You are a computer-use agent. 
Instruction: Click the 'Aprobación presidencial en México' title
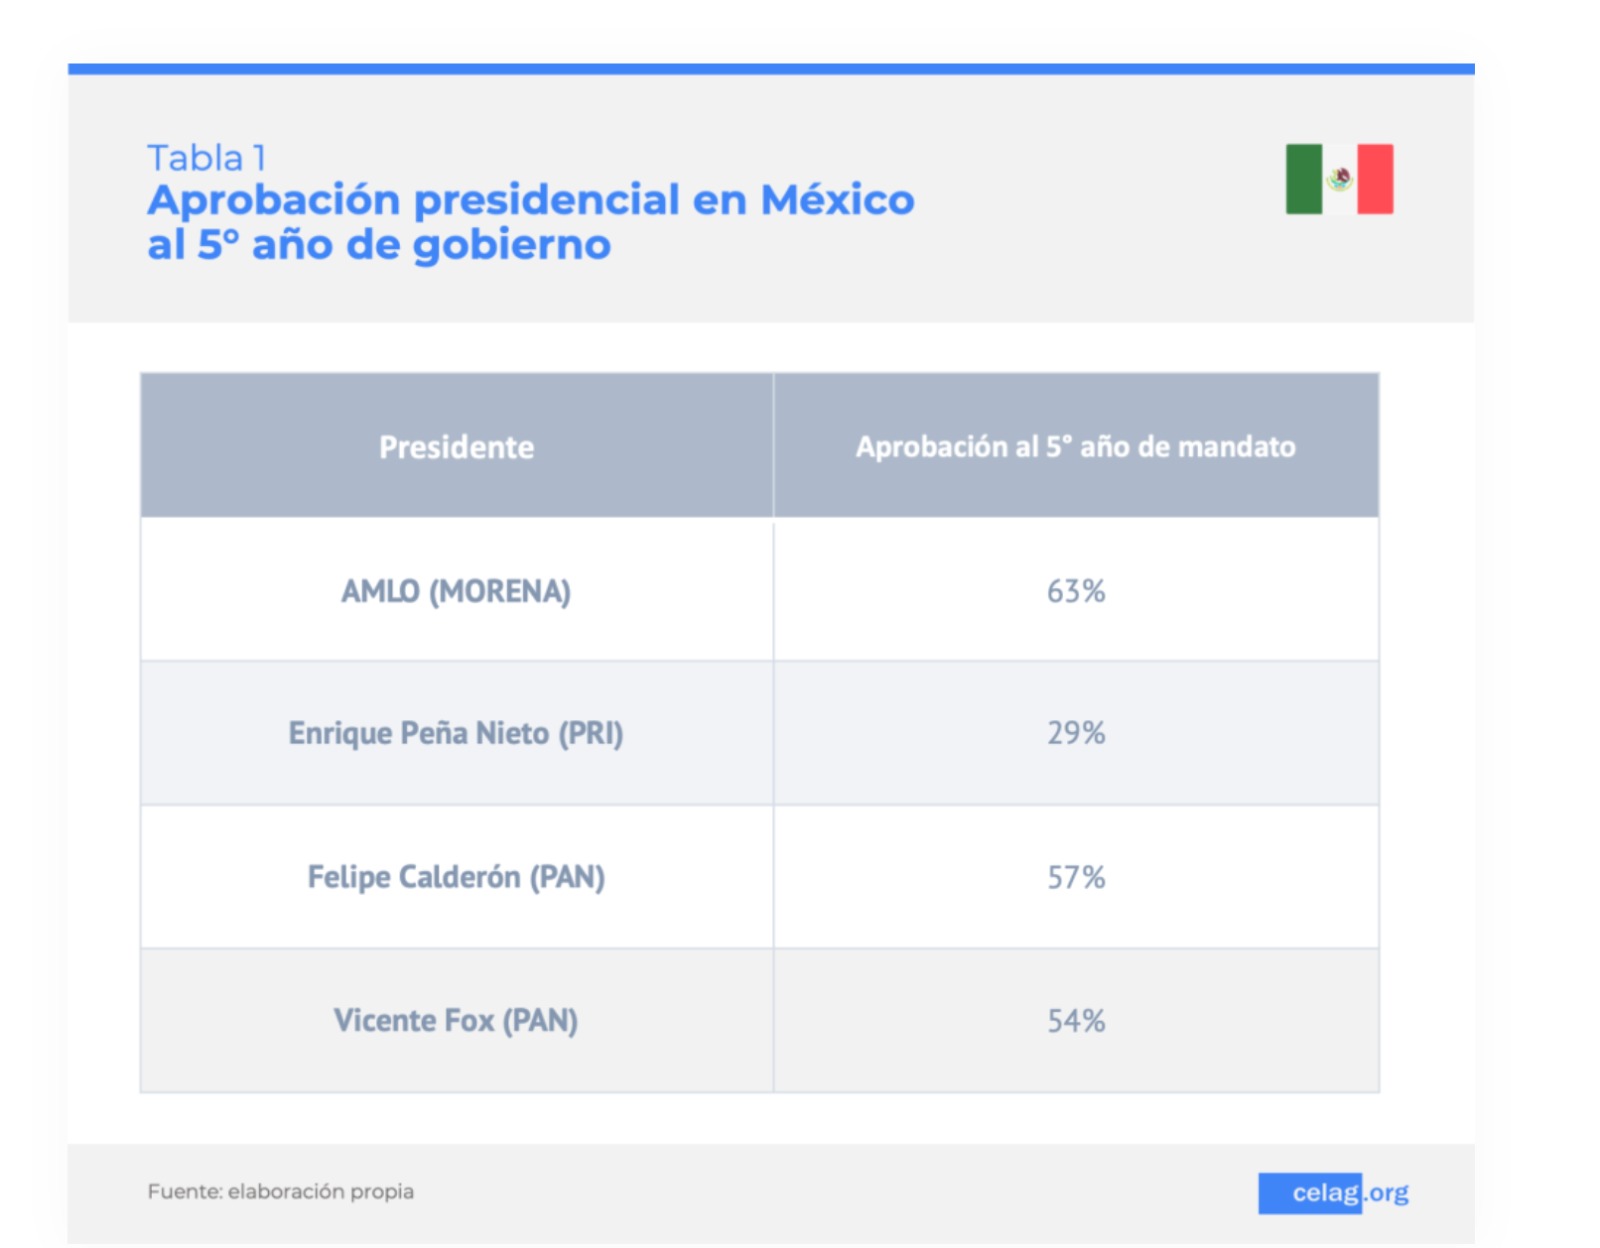(531, 200)
